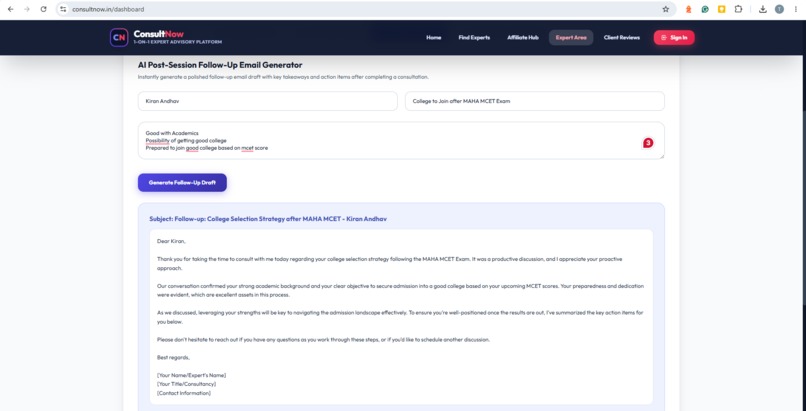The image size is (806, 411).
Task: Click the browser forward arrow
Action: [x=27, y=9]
